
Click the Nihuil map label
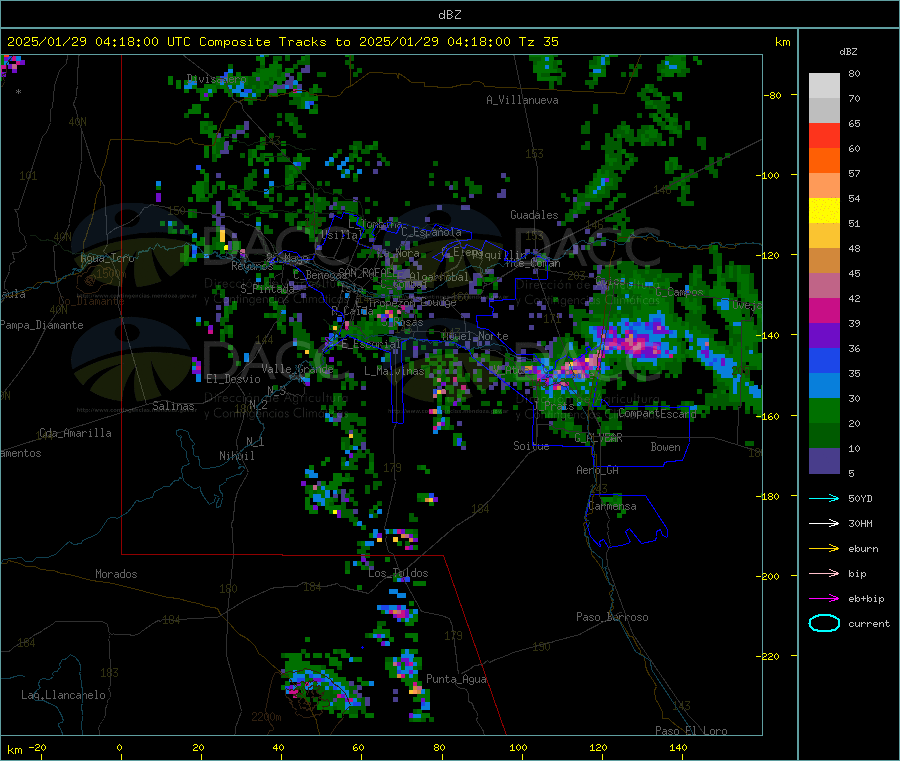[x=237, y=456]
